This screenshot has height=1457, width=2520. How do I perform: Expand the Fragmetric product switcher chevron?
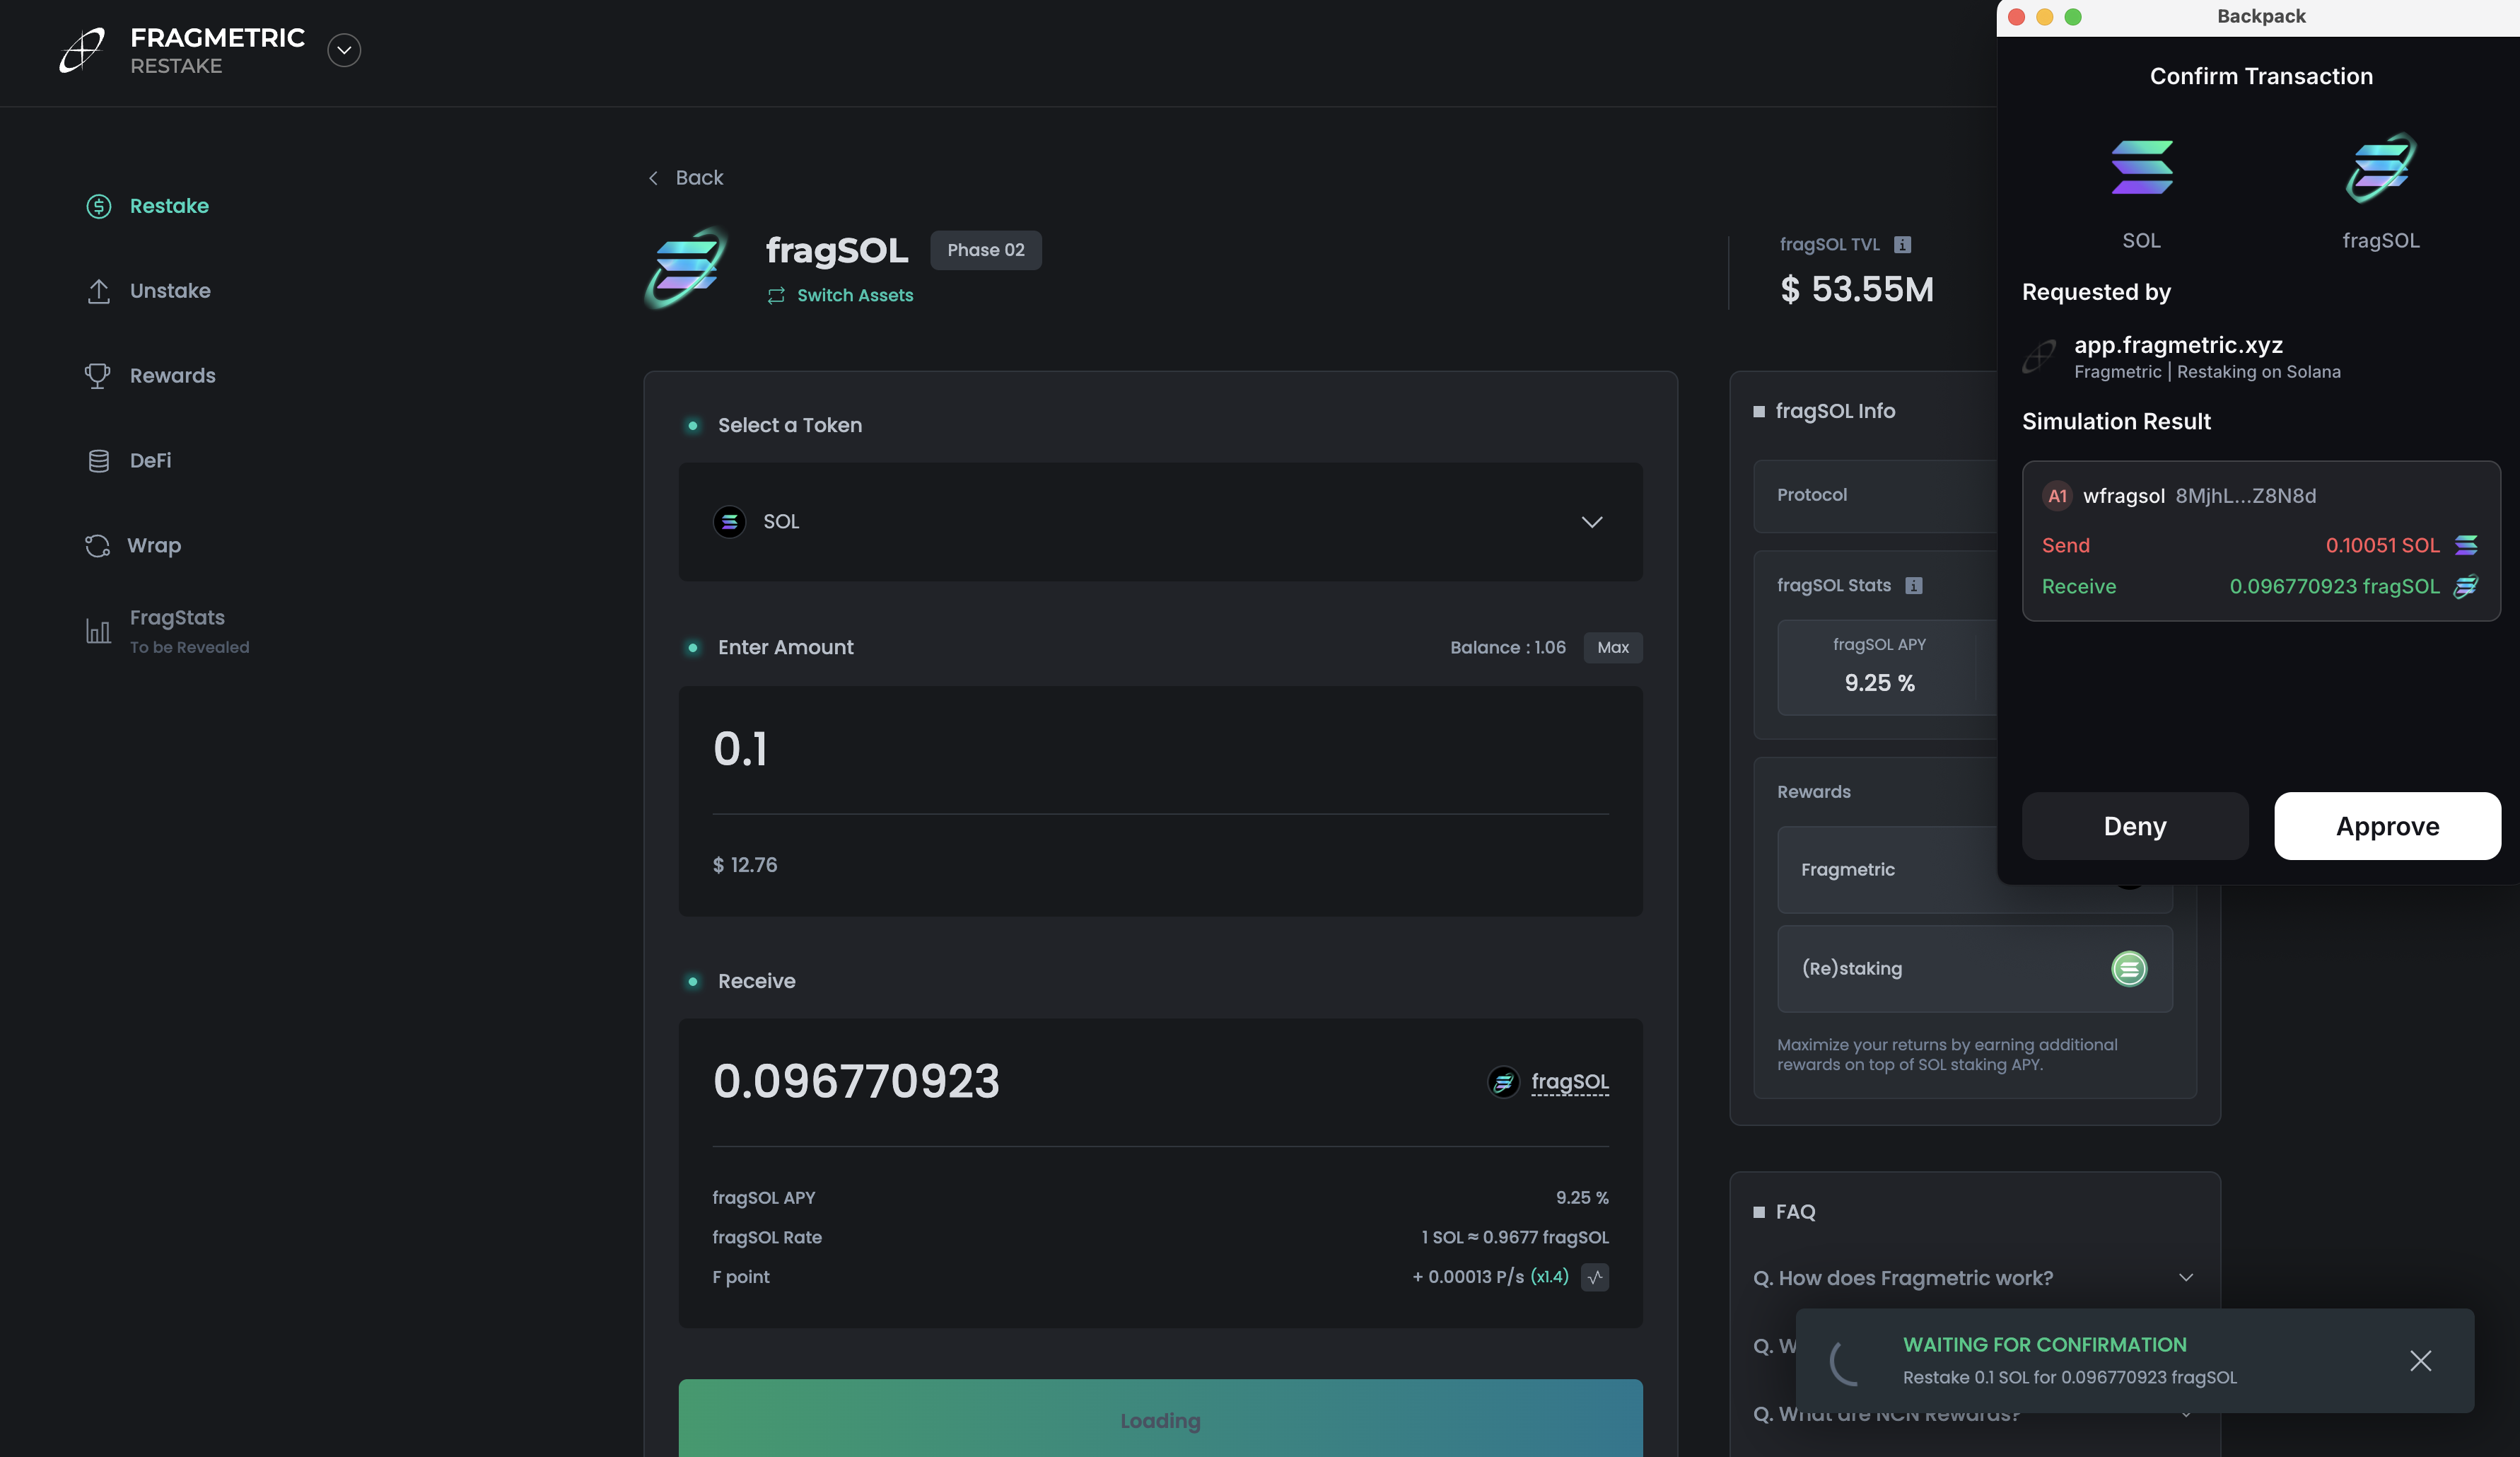[x=344, y=50]
